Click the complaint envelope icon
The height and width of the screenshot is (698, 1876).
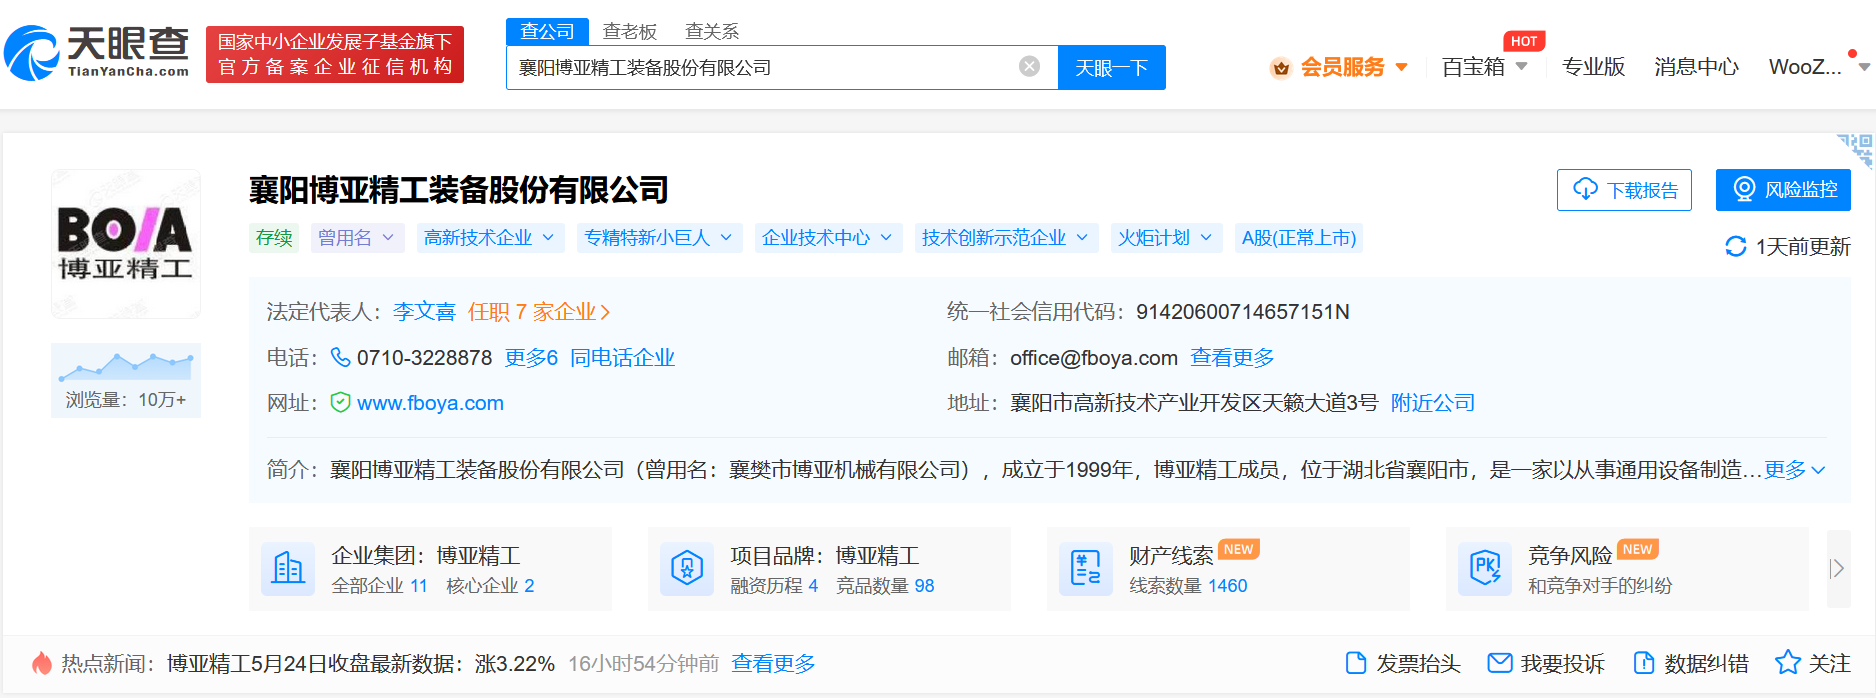pyautogui.click(x=1499, y=663)
